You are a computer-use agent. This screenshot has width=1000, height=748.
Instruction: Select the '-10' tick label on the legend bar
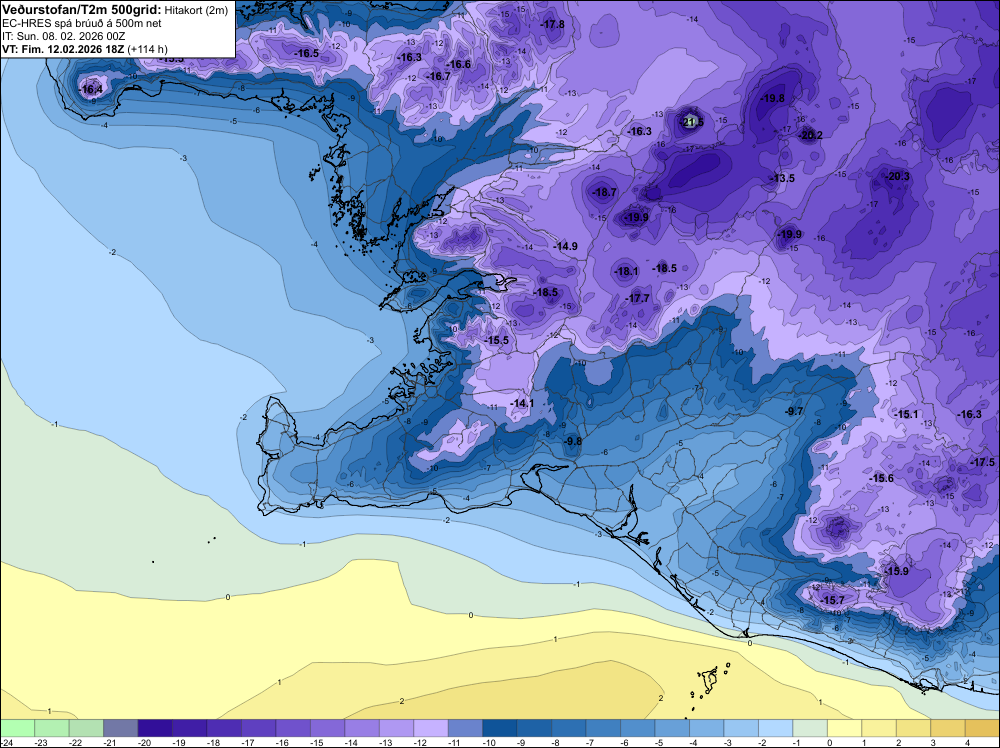488,743
